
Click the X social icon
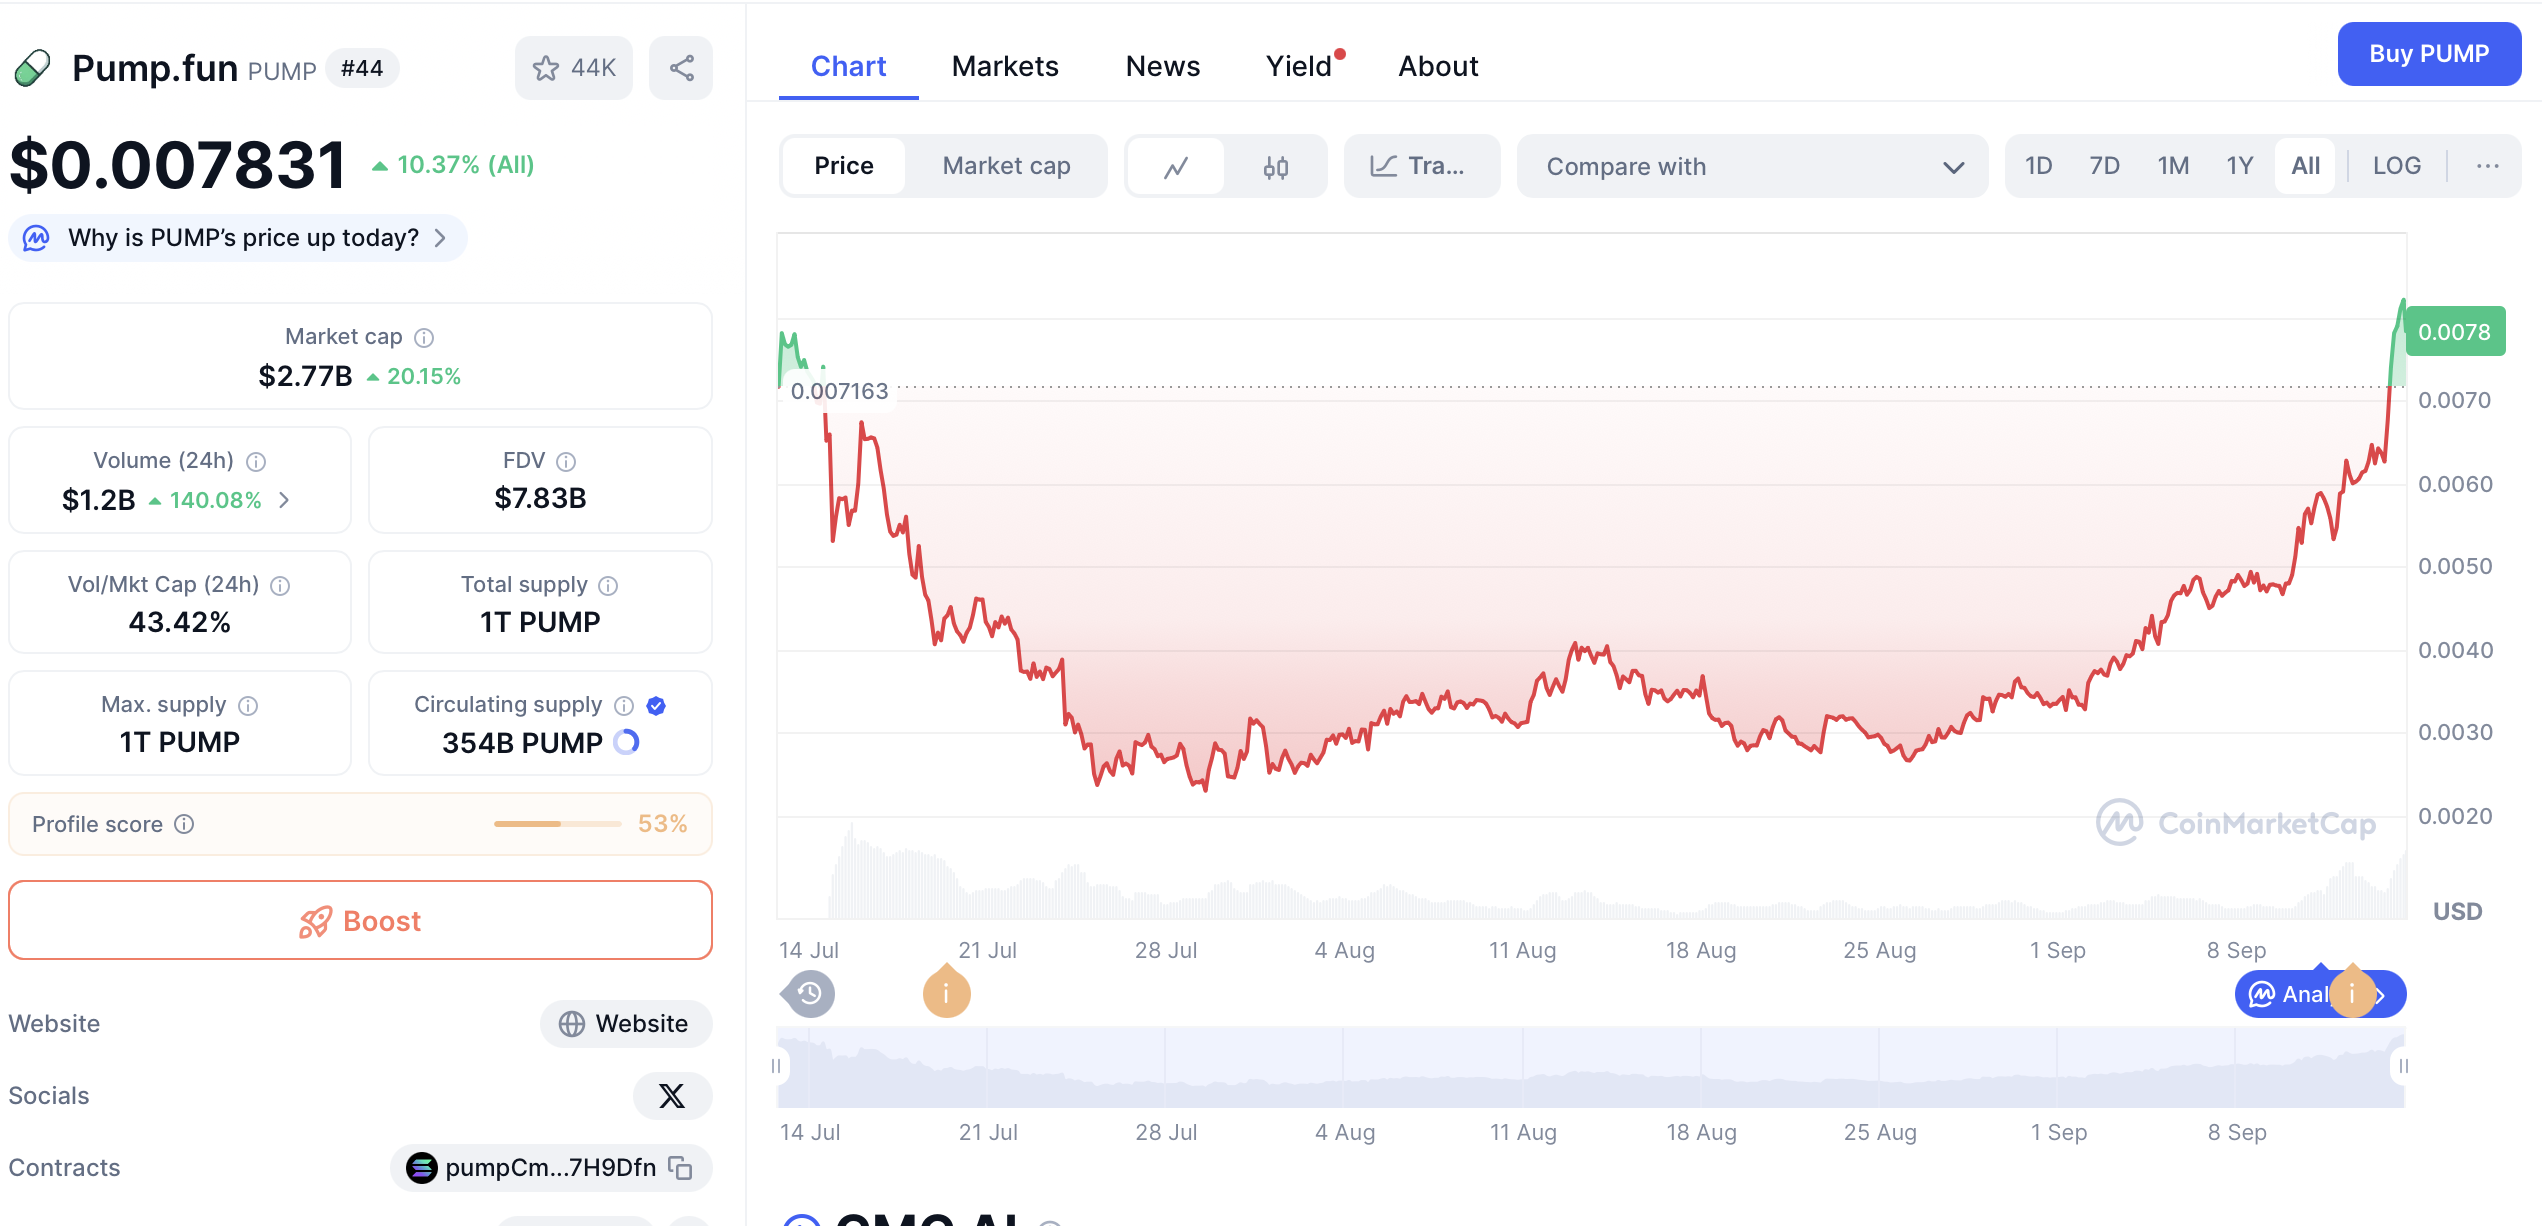(x=672, y=1096)
